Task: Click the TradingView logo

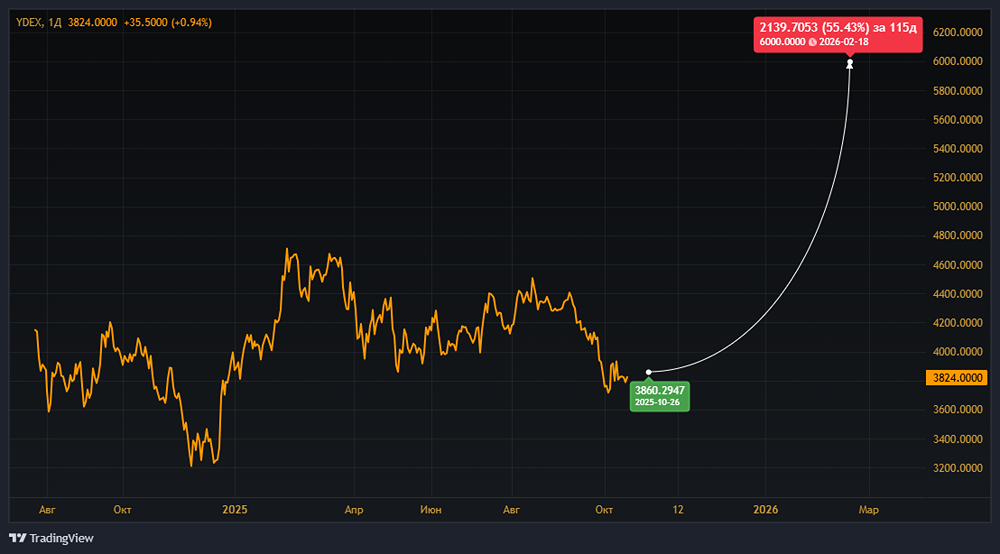Action: pos(51,538)
